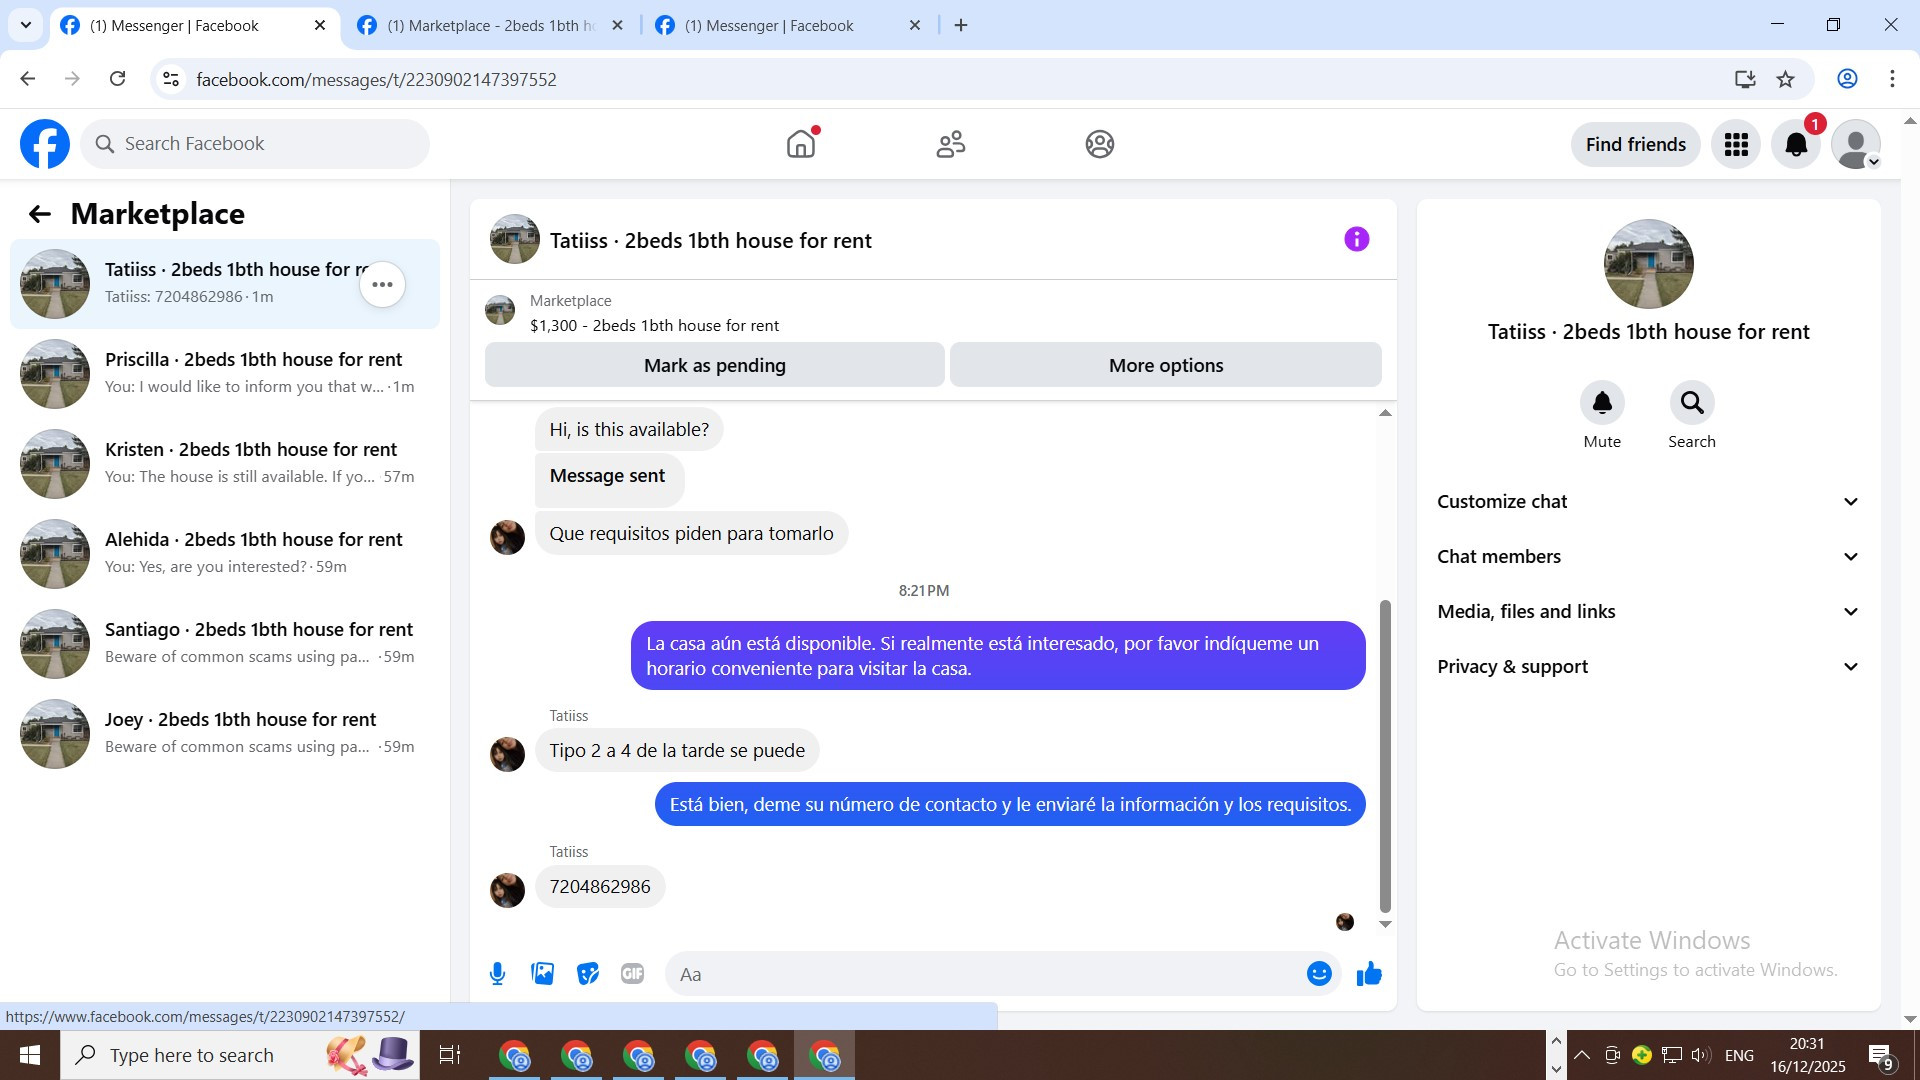The height and width of the screenshot is (1080, 1920).
Task: Send a thumbs-up like
Action: click(x=1369, y=973)
